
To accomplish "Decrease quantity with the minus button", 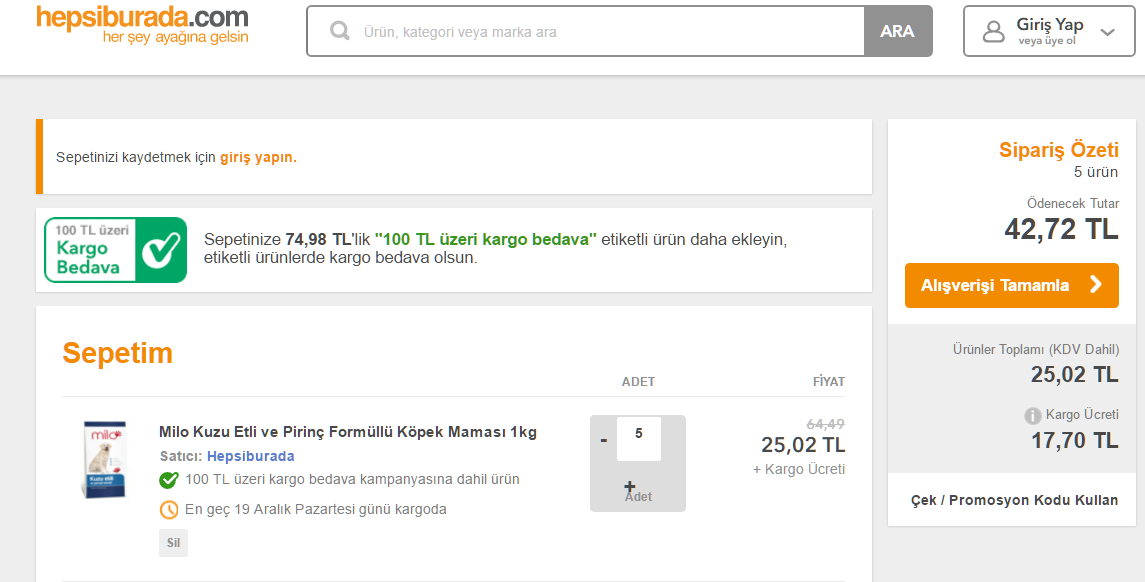I will coord(604,440).
